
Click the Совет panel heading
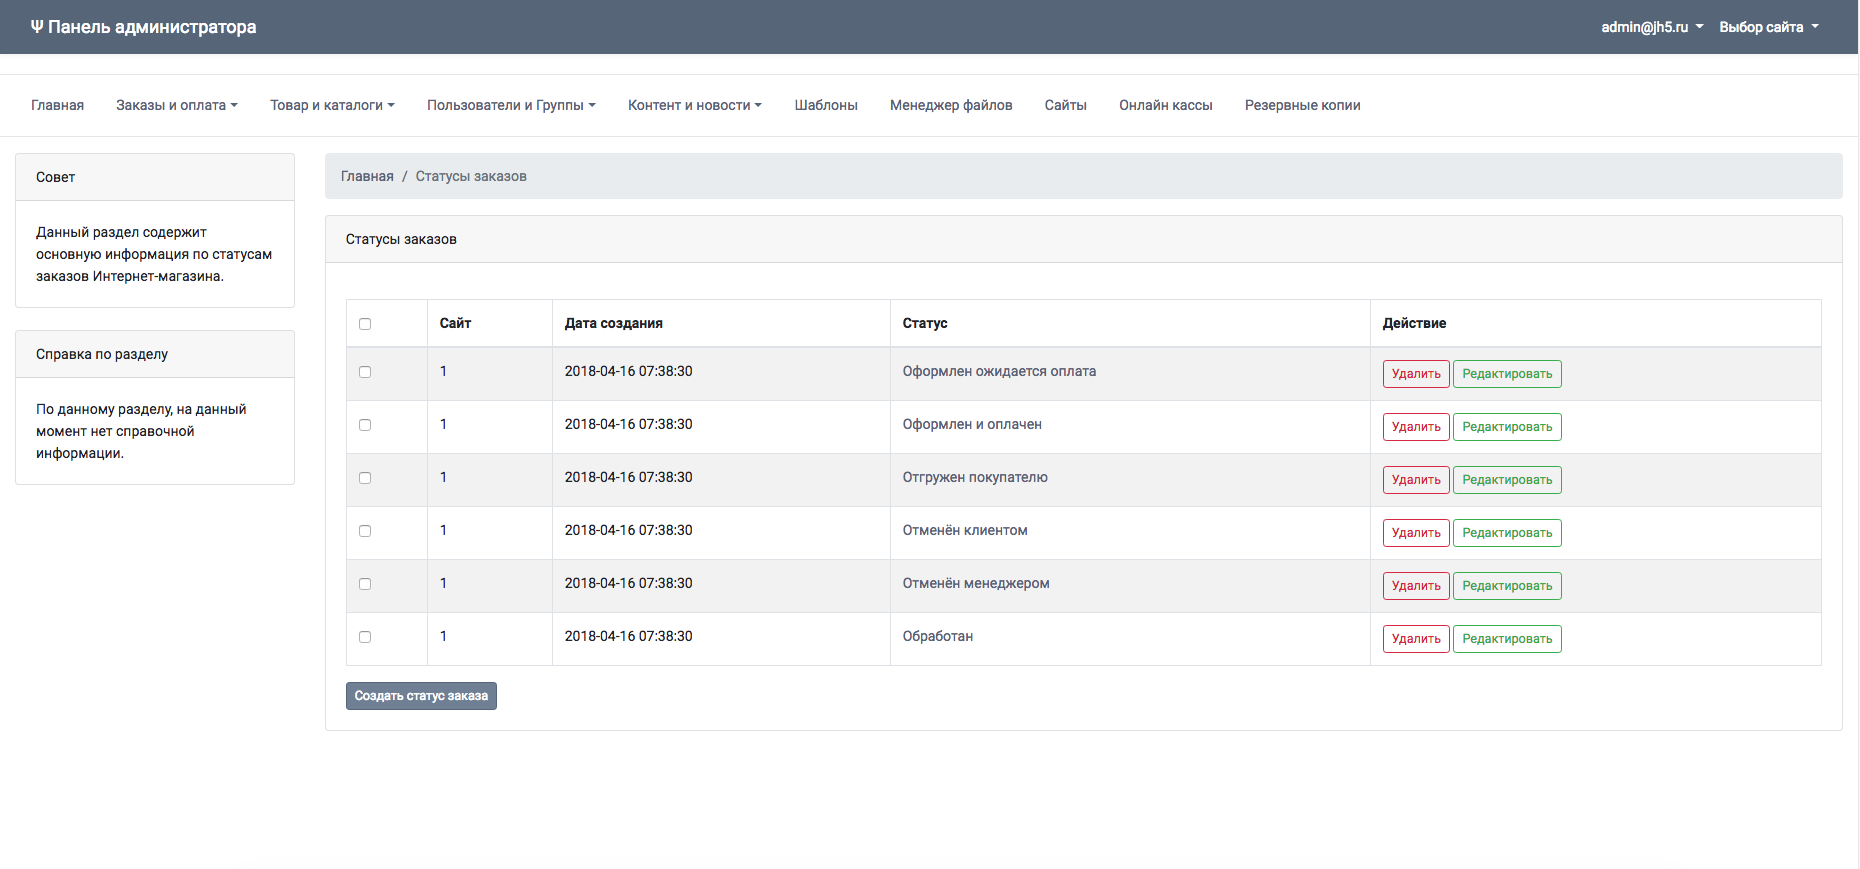[x=56, y=177]
